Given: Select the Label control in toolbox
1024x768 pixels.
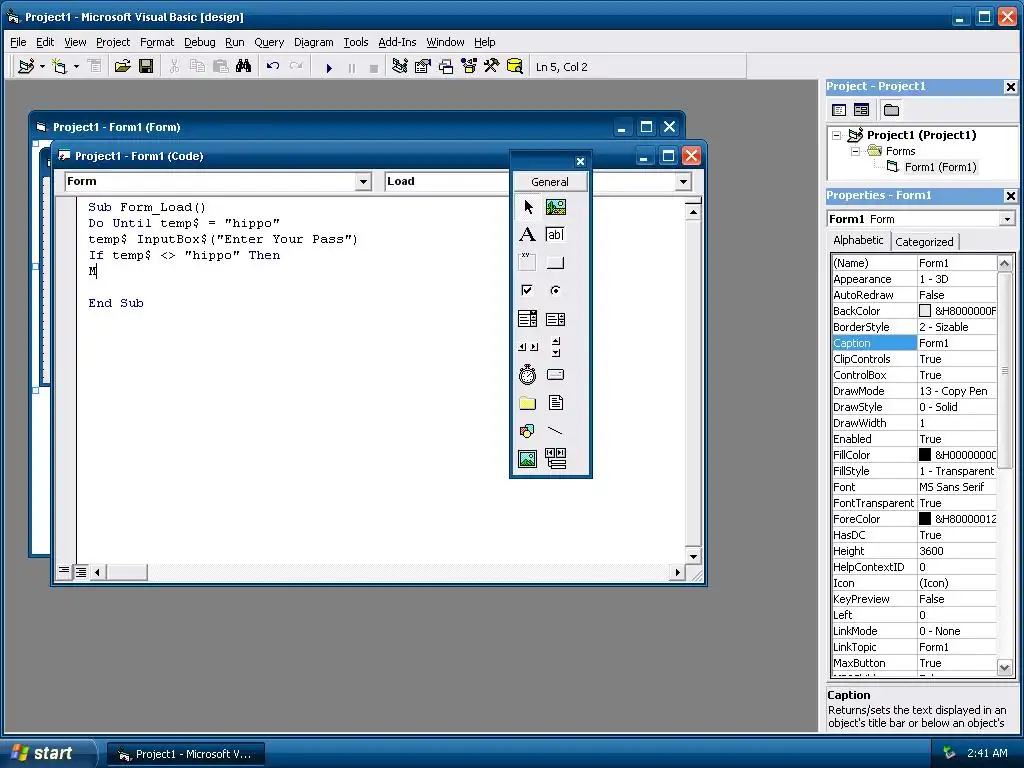Looking at the screenshot, I should 528,235.
